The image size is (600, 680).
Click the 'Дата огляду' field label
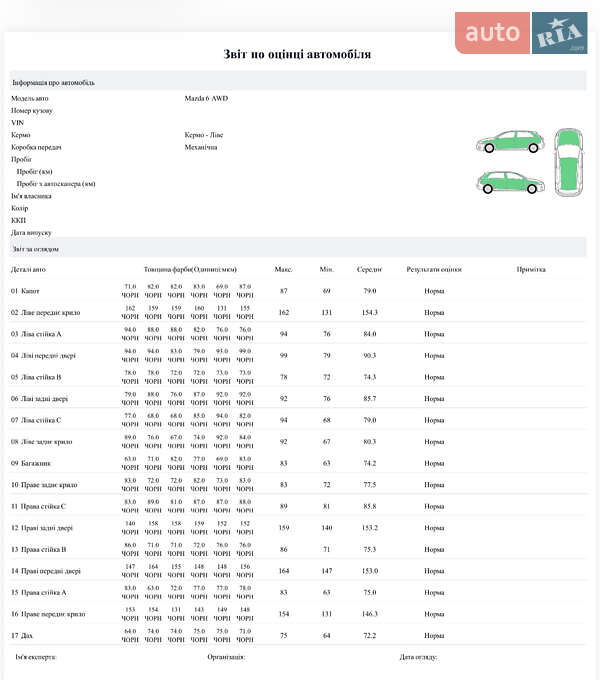click(x=418, y=657)
